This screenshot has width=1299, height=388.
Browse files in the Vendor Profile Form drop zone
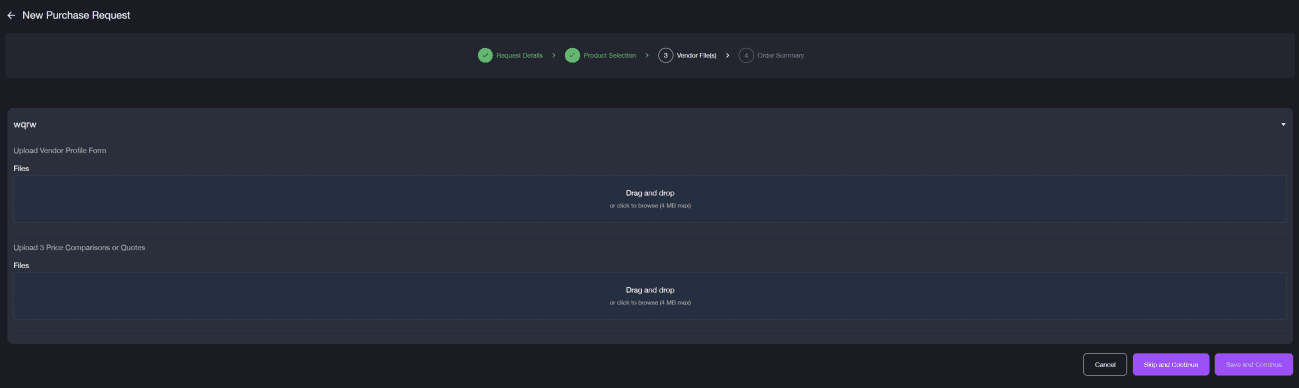click(650, 199)
